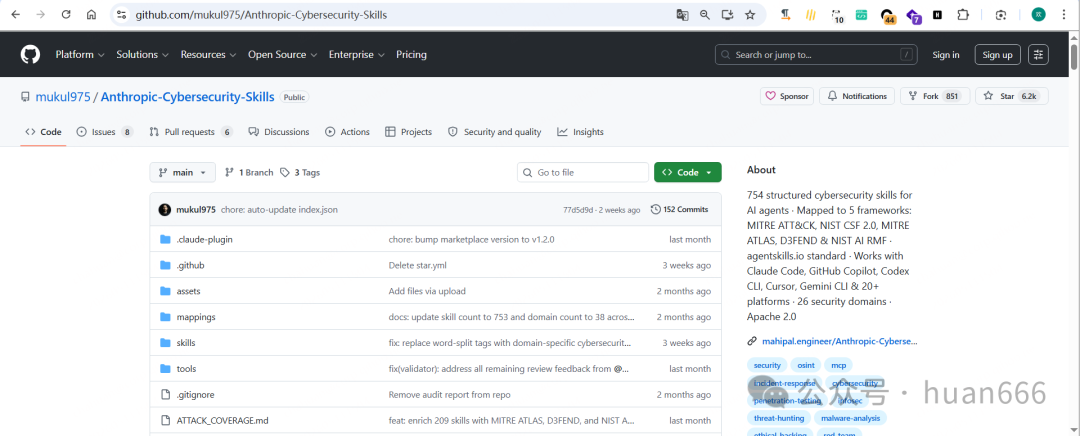Click the zoom magnifier icon in address bar

pyautogui.click(x=705, y=14)
